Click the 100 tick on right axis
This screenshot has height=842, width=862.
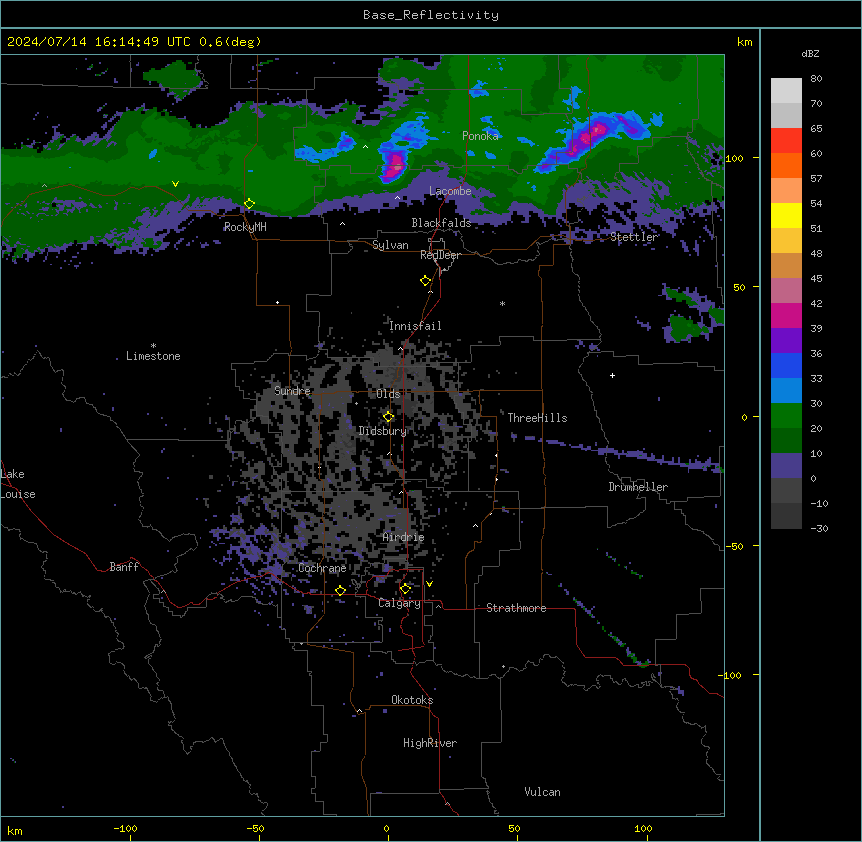734,158
